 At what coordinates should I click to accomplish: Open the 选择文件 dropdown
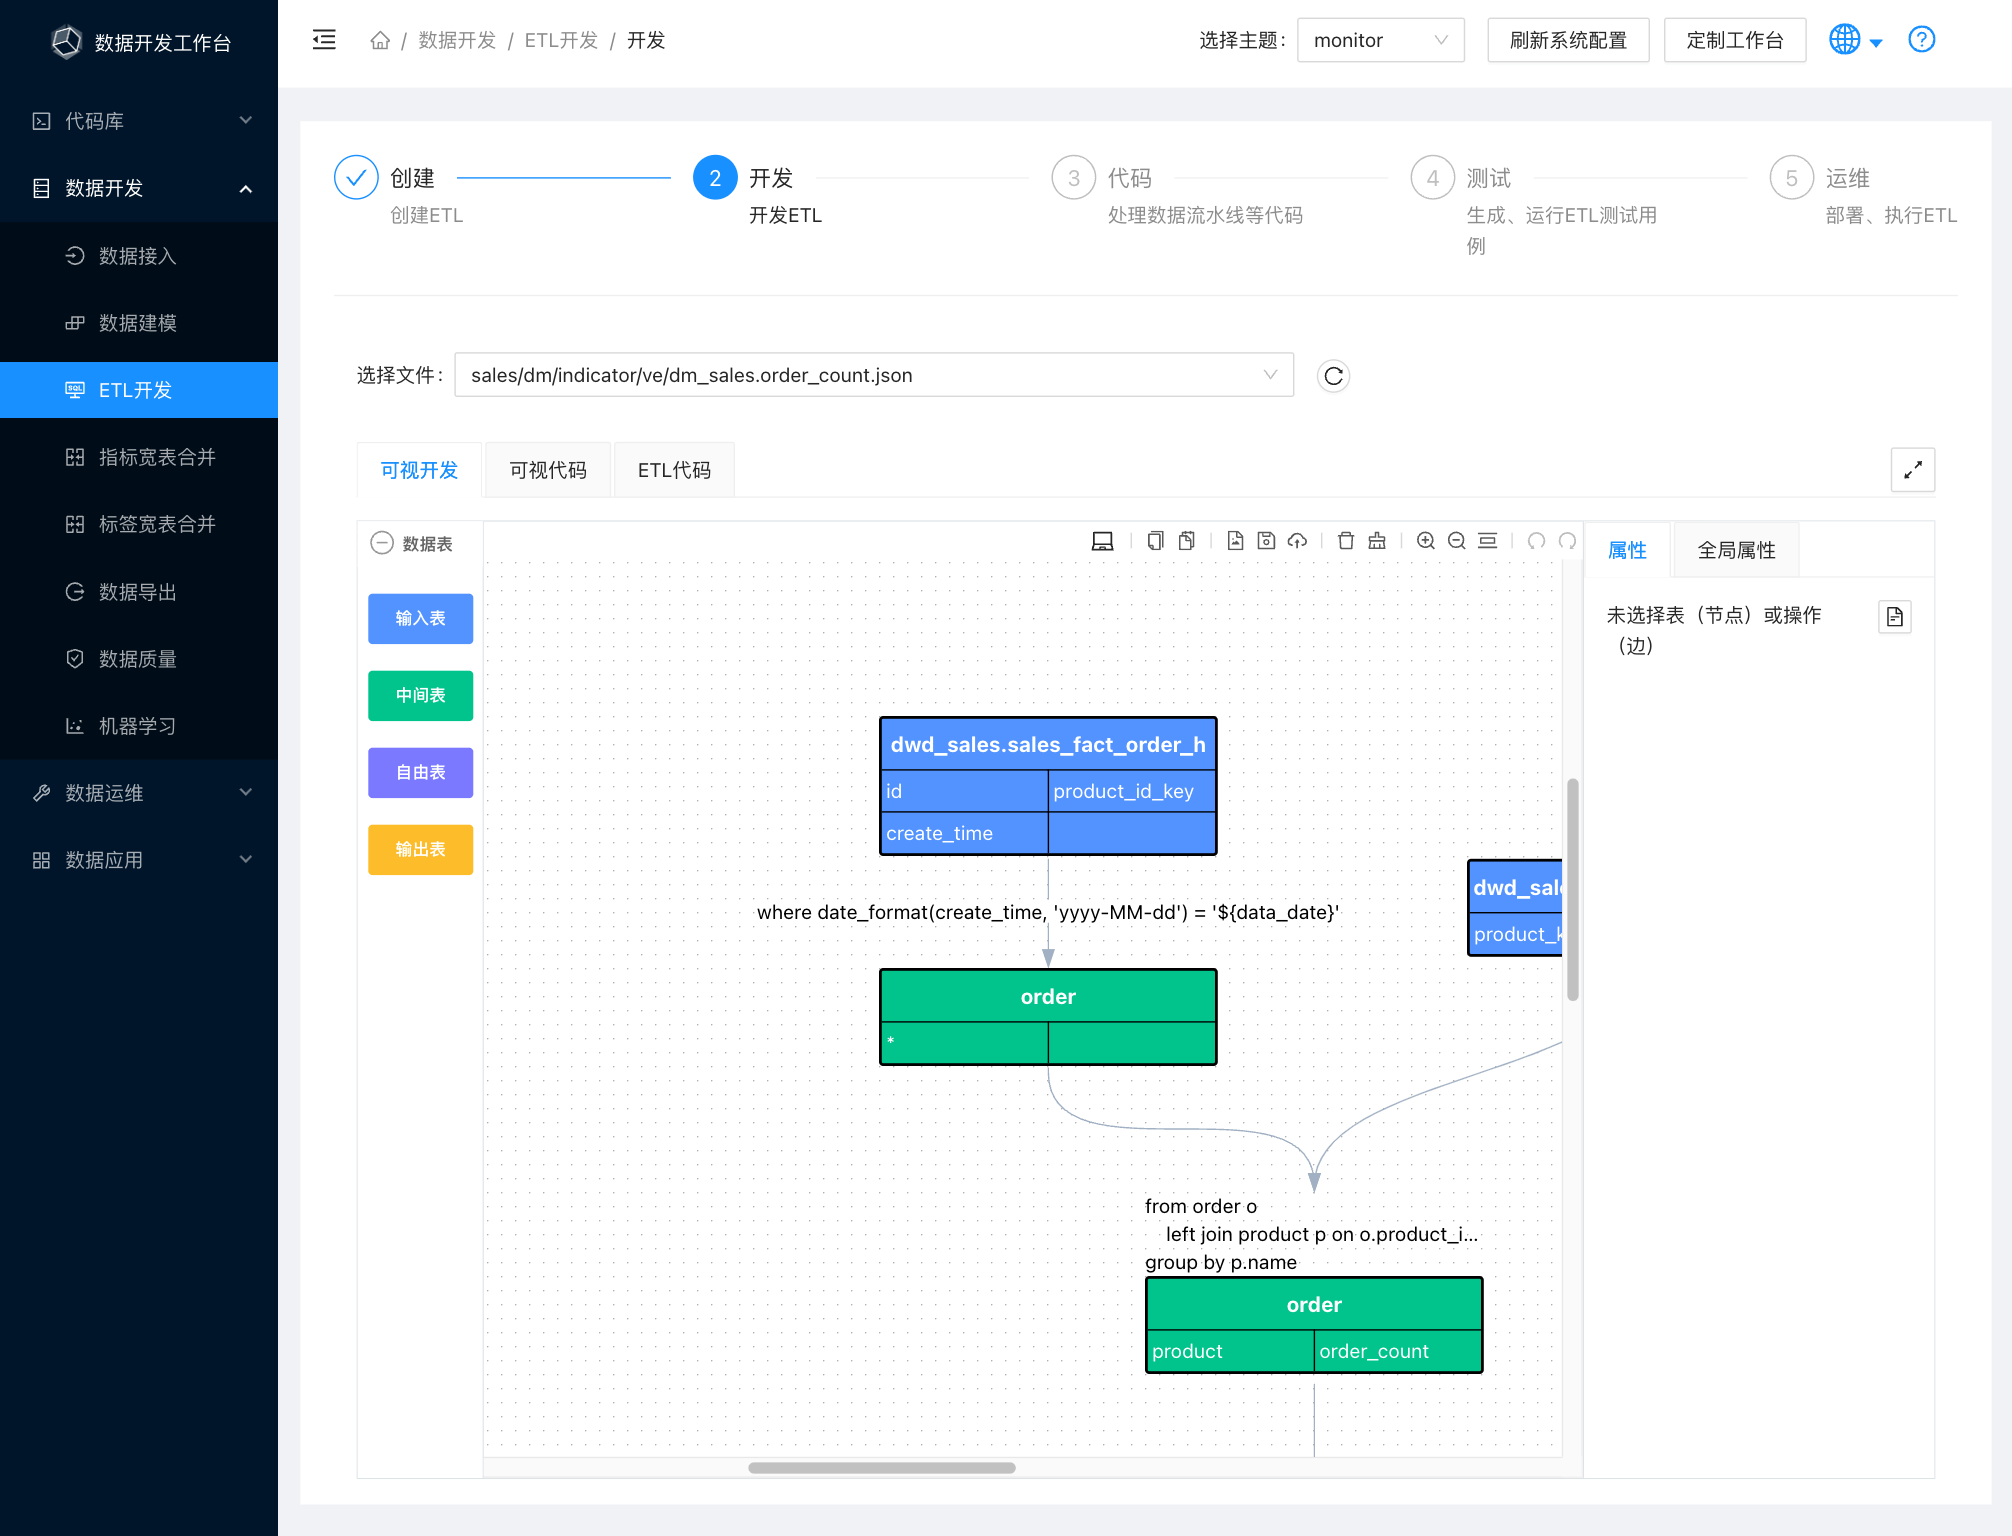pyautogui.click(x=1273, y=376)
